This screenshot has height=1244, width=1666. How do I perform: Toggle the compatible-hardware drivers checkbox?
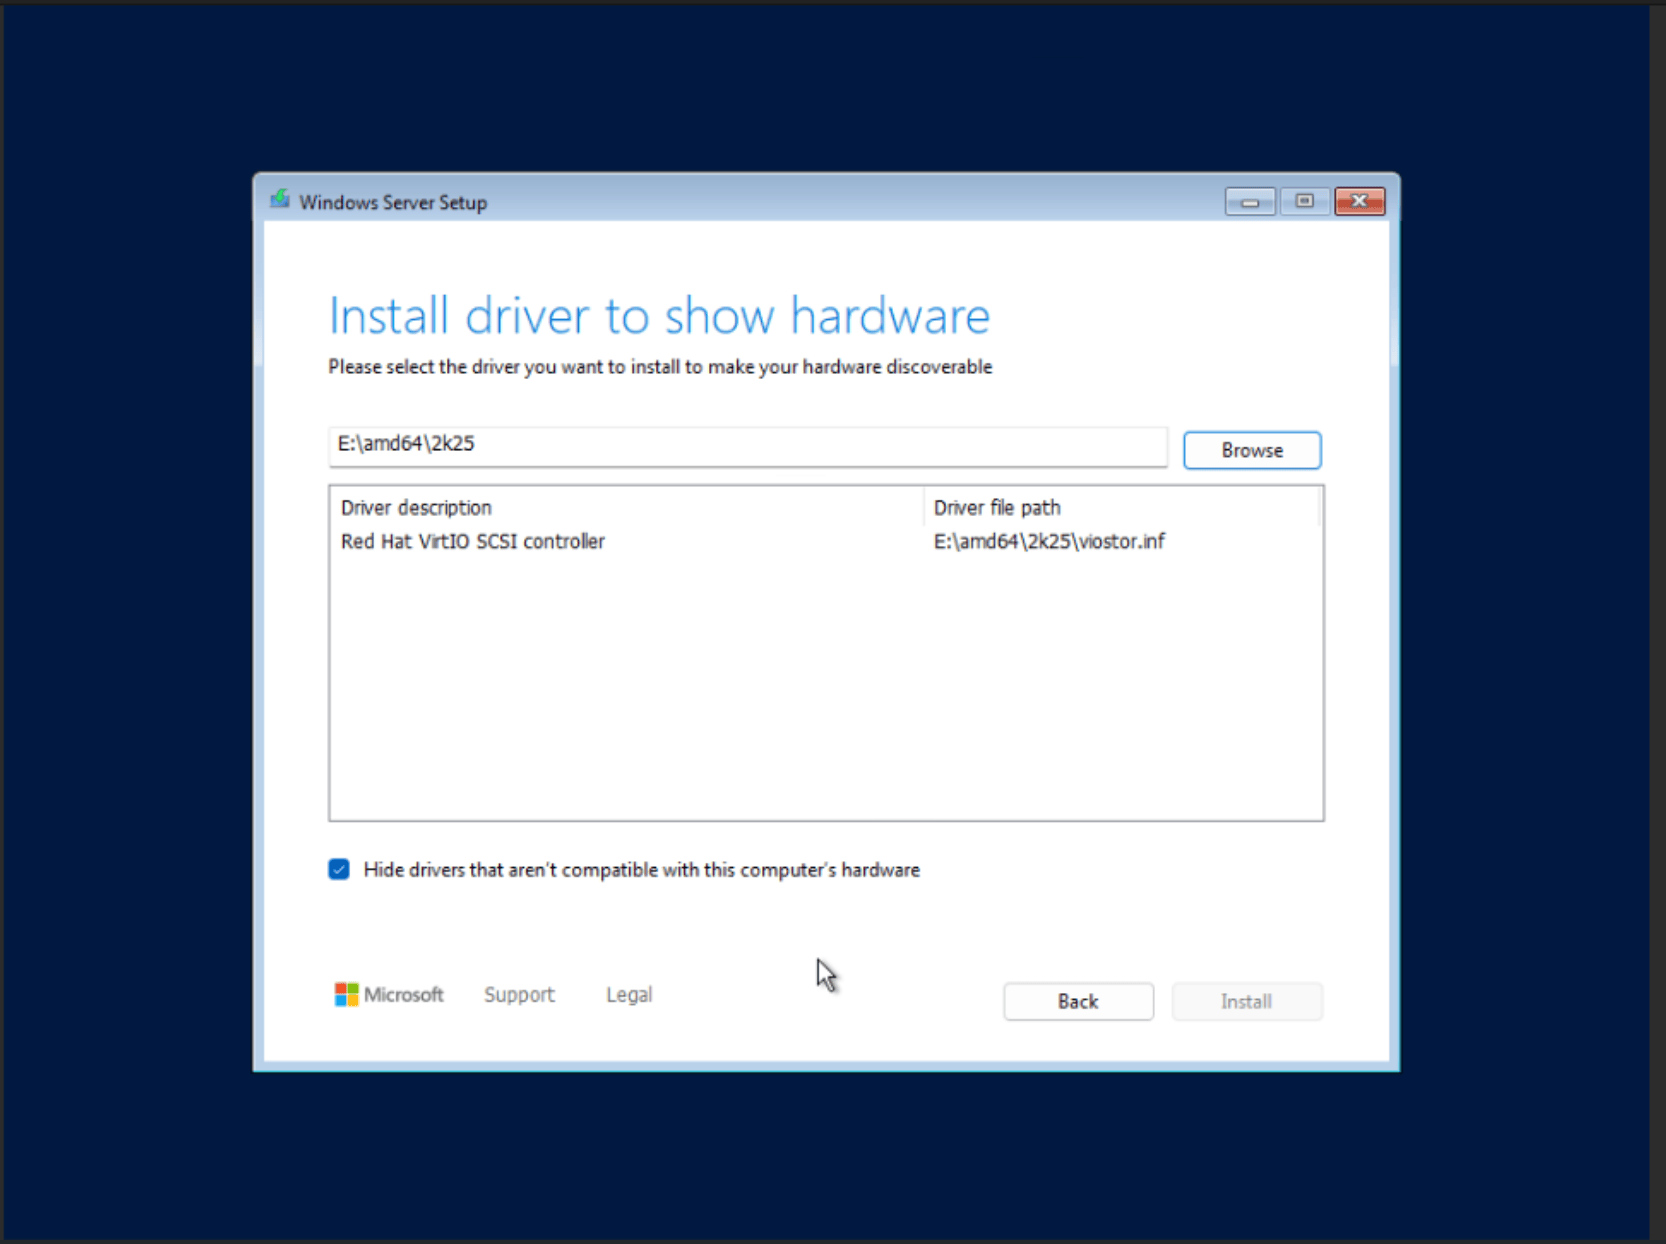pos(338,869)
